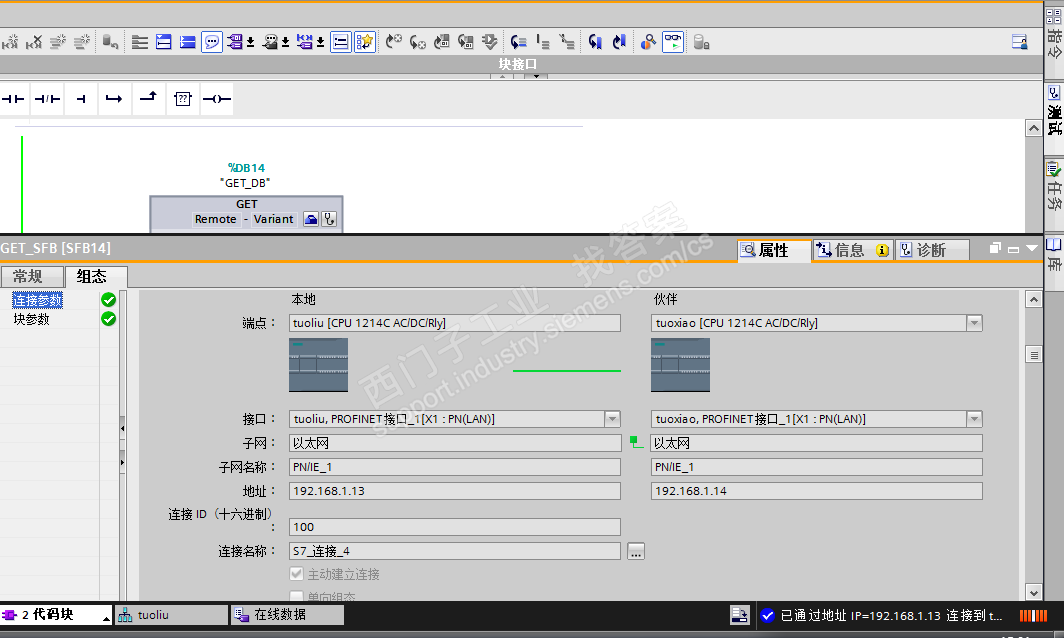
Task: Insert an output coil element
Action: [x=217, y=99]
